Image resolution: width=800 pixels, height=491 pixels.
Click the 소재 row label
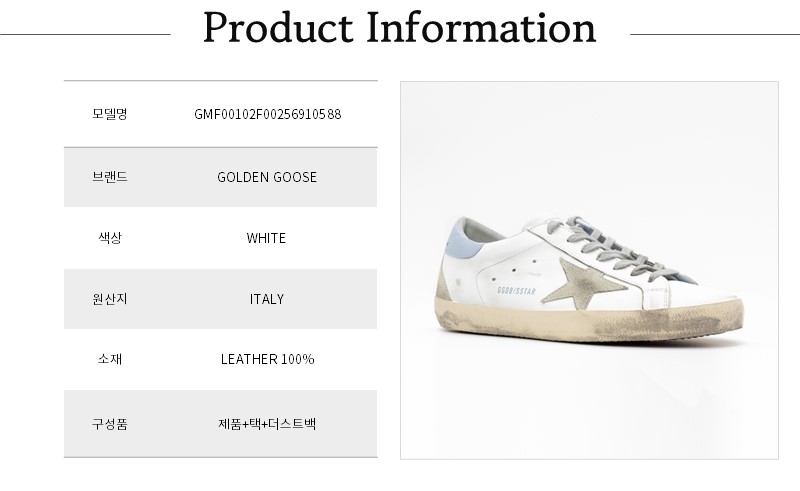[109, 359]
